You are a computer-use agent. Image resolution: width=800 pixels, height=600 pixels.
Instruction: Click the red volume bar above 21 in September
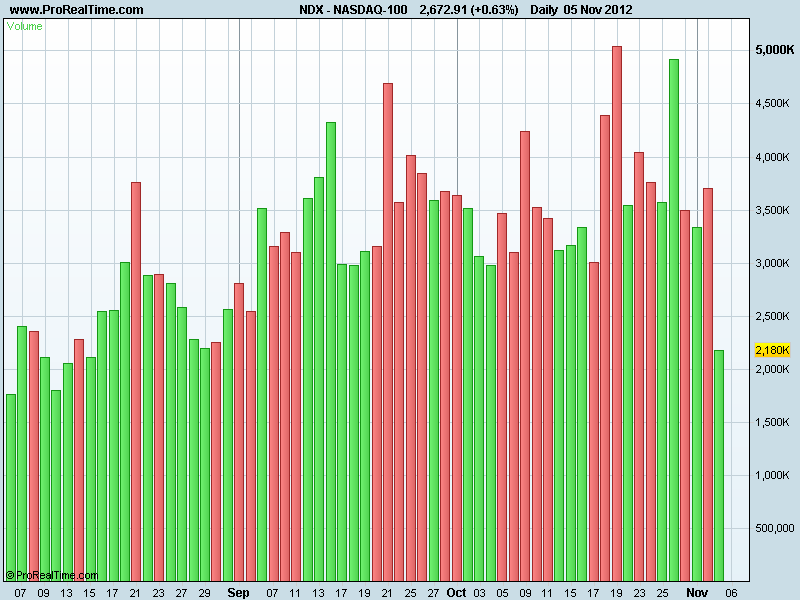(388, 332)
